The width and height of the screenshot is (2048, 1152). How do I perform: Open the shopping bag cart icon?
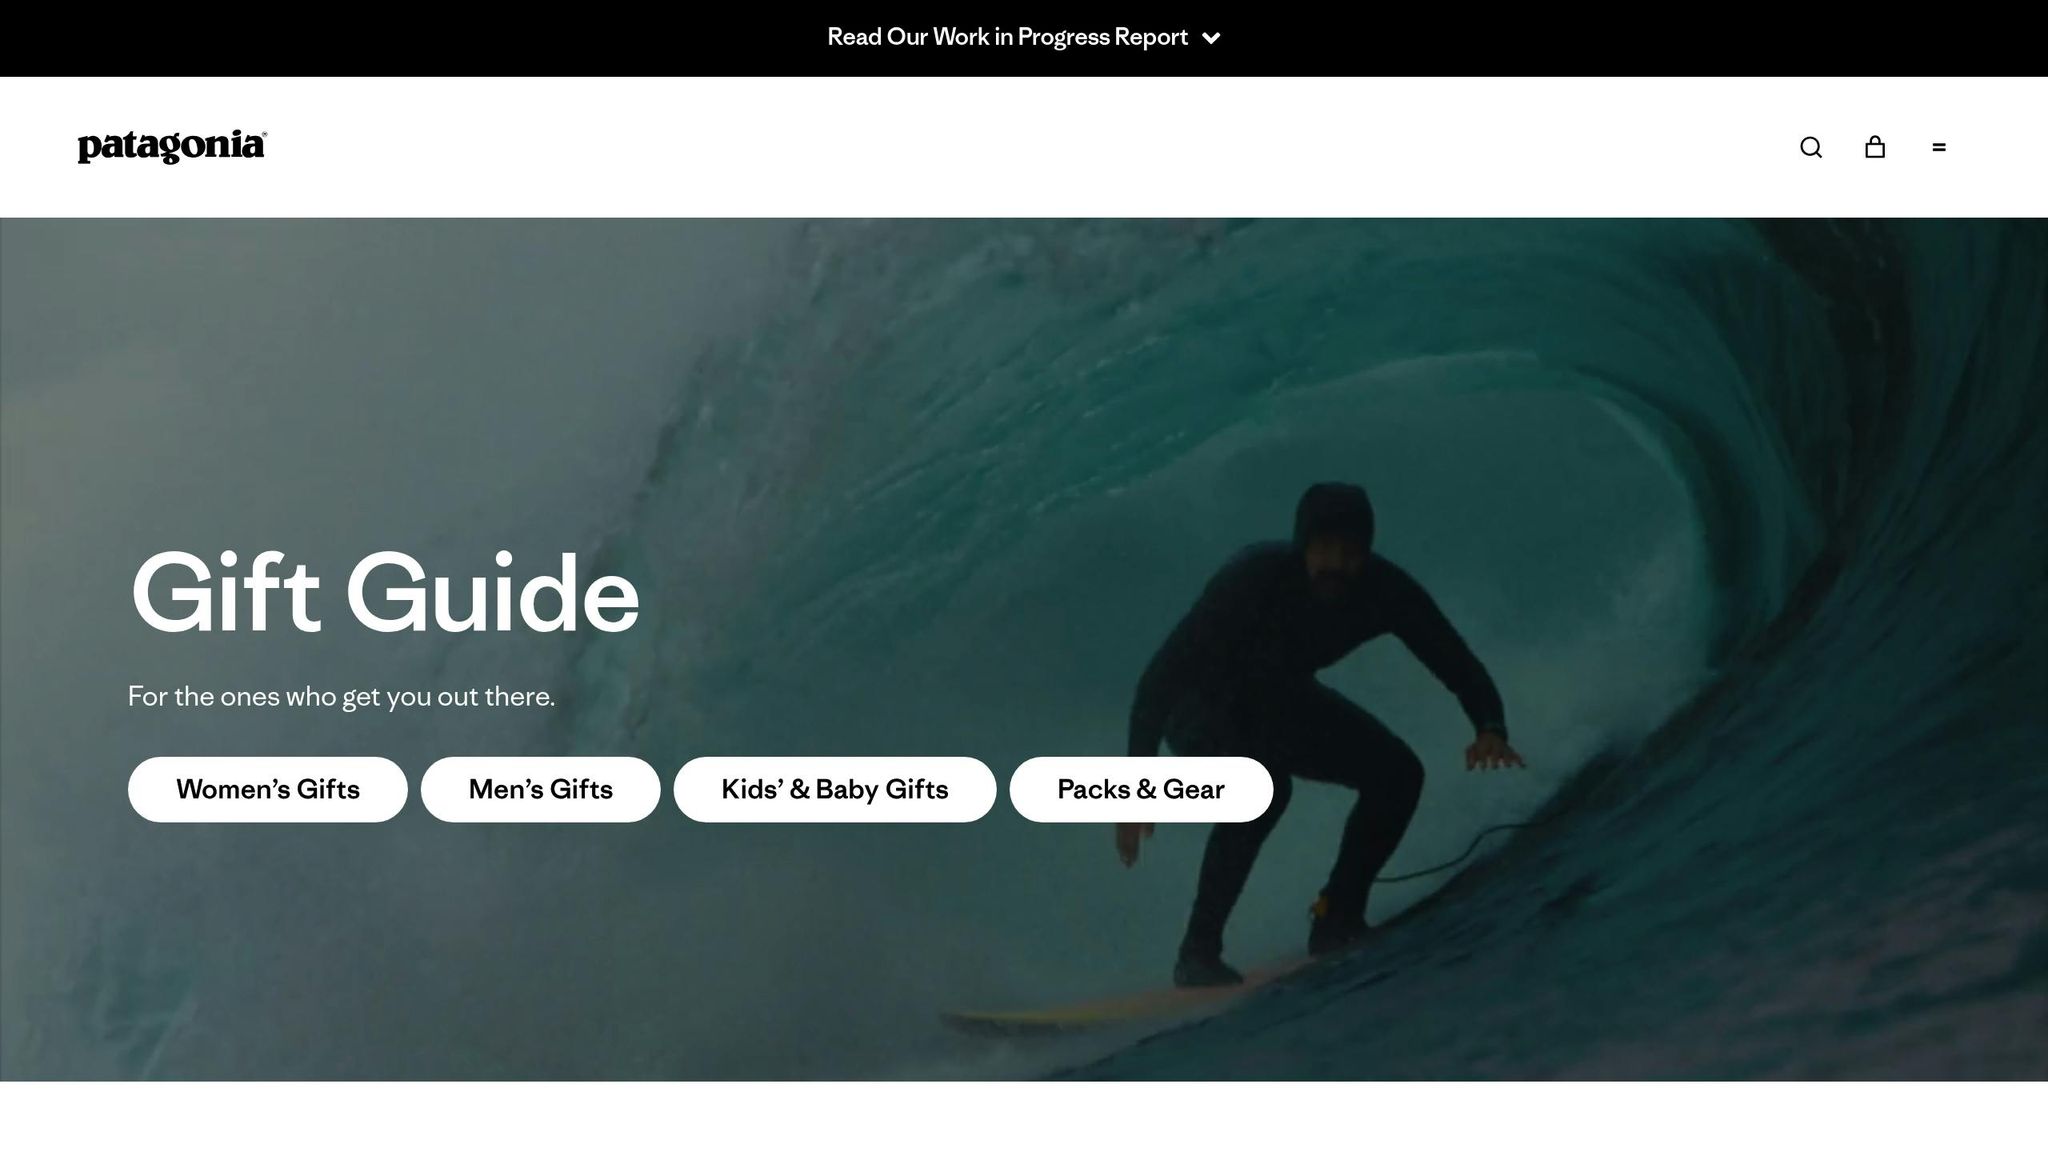tap(1875, 147)
